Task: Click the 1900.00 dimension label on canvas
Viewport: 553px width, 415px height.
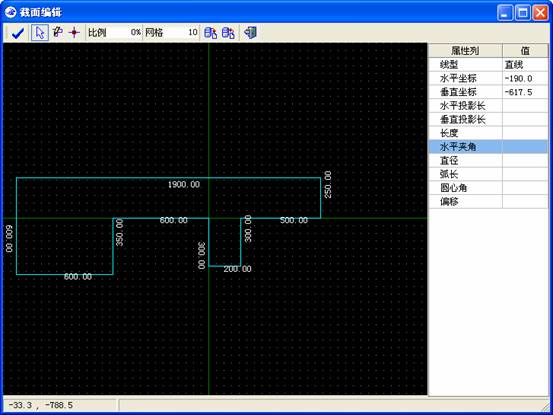Action: pyautogui.click(x=184, y=184)
